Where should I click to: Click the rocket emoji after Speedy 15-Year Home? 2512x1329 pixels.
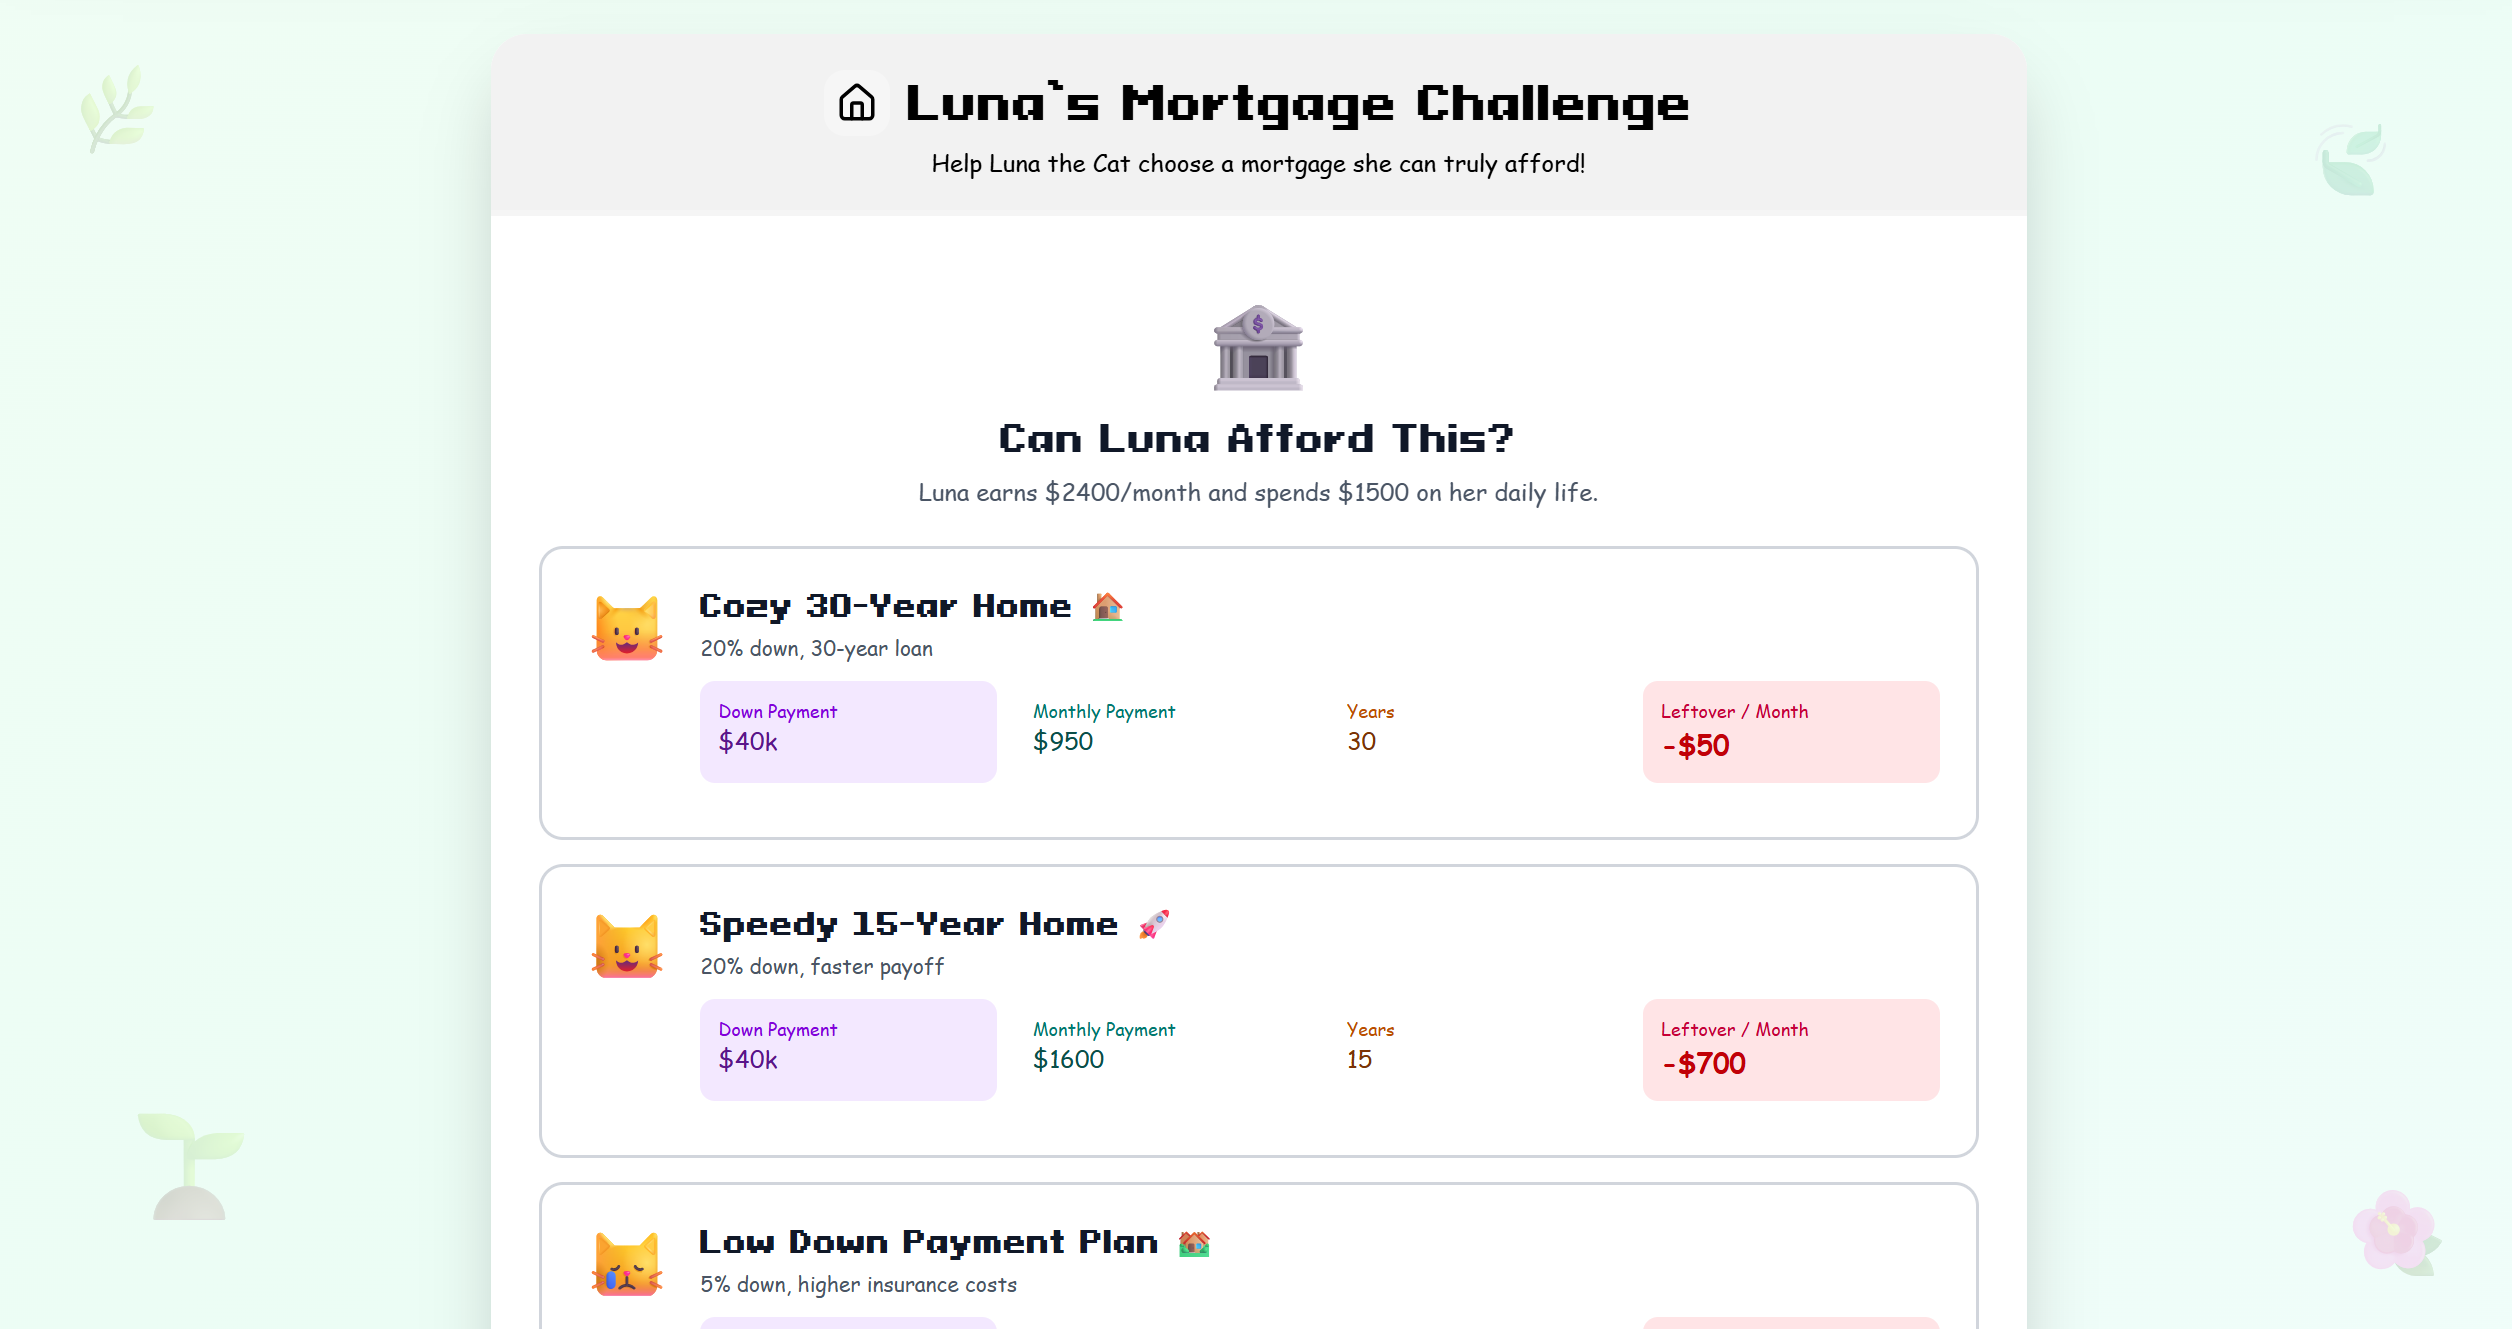point(1153,925)
